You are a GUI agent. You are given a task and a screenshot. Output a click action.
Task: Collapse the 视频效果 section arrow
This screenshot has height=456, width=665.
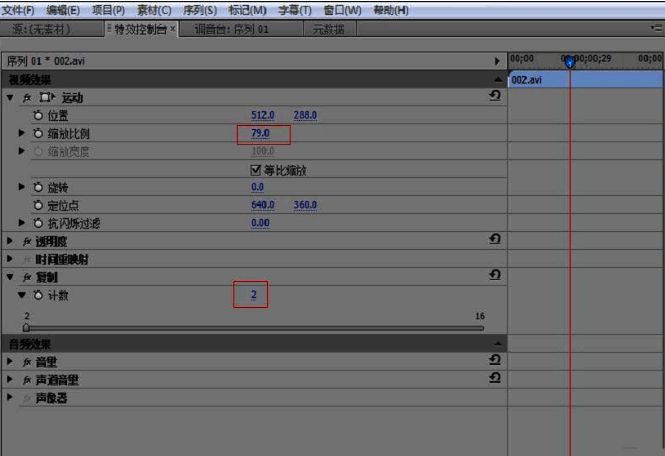(498, 79)
